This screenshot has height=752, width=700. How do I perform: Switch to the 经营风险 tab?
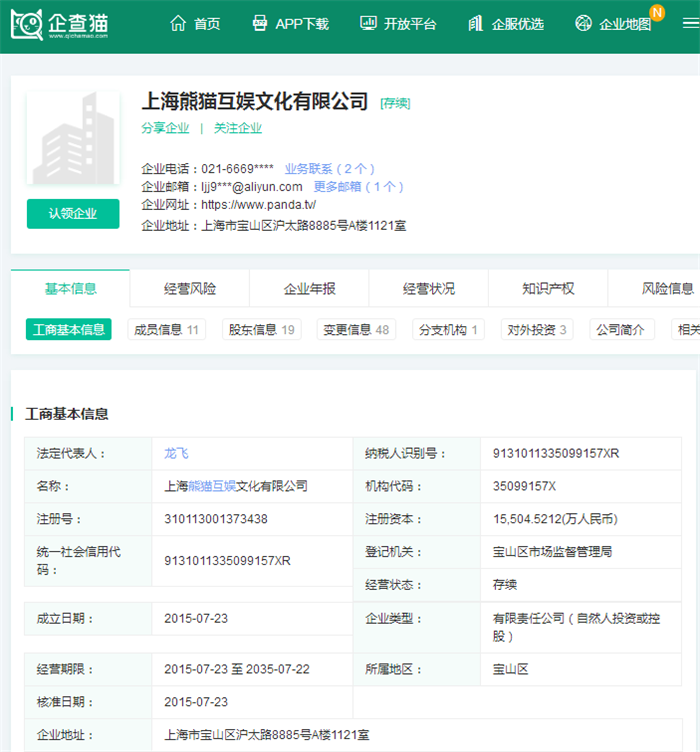(190, 288)
